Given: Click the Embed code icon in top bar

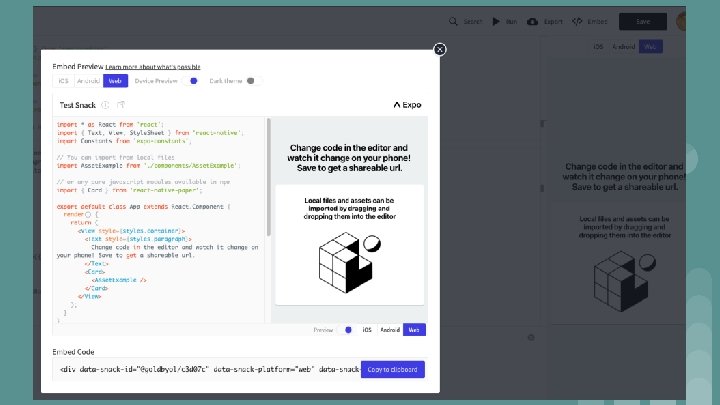Looking at the screenshot, I should 577,22.
